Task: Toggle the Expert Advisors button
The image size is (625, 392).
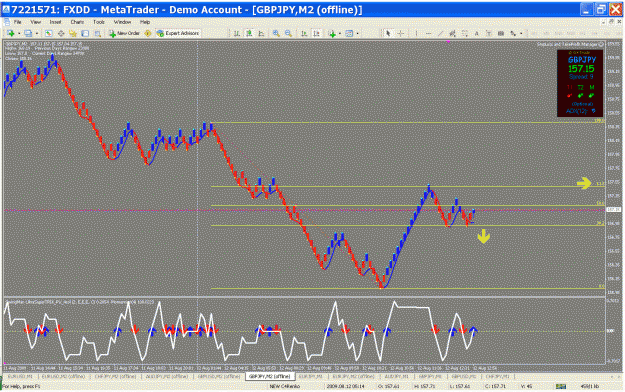Action: coord(178,33)
